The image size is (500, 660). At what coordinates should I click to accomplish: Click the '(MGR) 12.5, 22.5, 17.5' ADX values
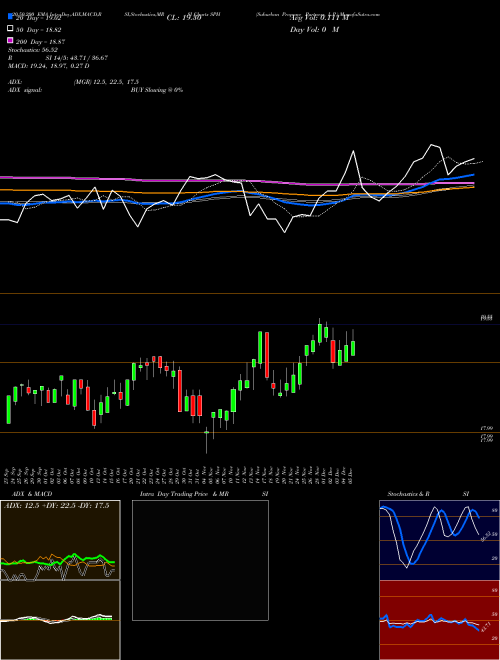tap(106, 82)
